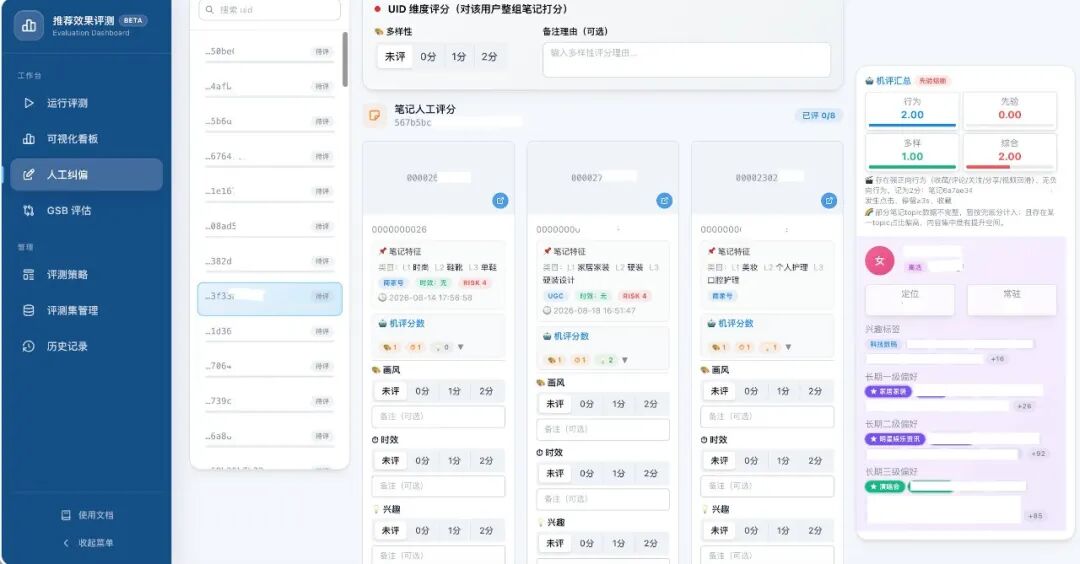Open note 000027 via its external link icon
This screenshot has width=1080, height=564.
664,200
